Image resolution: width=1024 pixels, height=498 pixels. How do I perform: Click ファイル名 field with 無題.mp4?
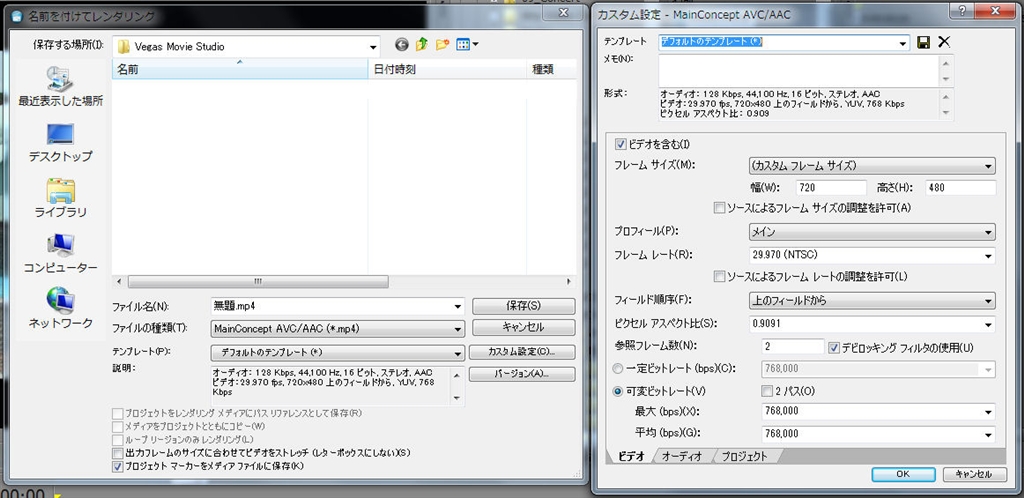click(331, 305)
